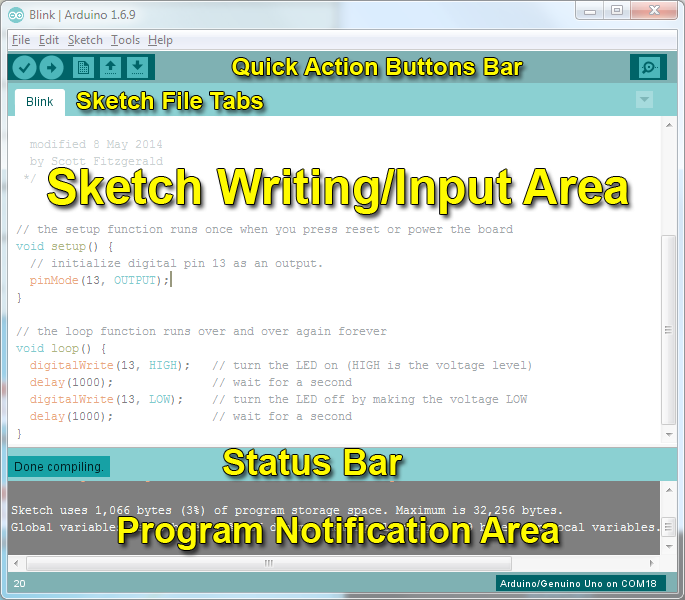Click the comment 'initialize digital pin 13 as an output'
The image size is (685, 600).
coord(176,264)
